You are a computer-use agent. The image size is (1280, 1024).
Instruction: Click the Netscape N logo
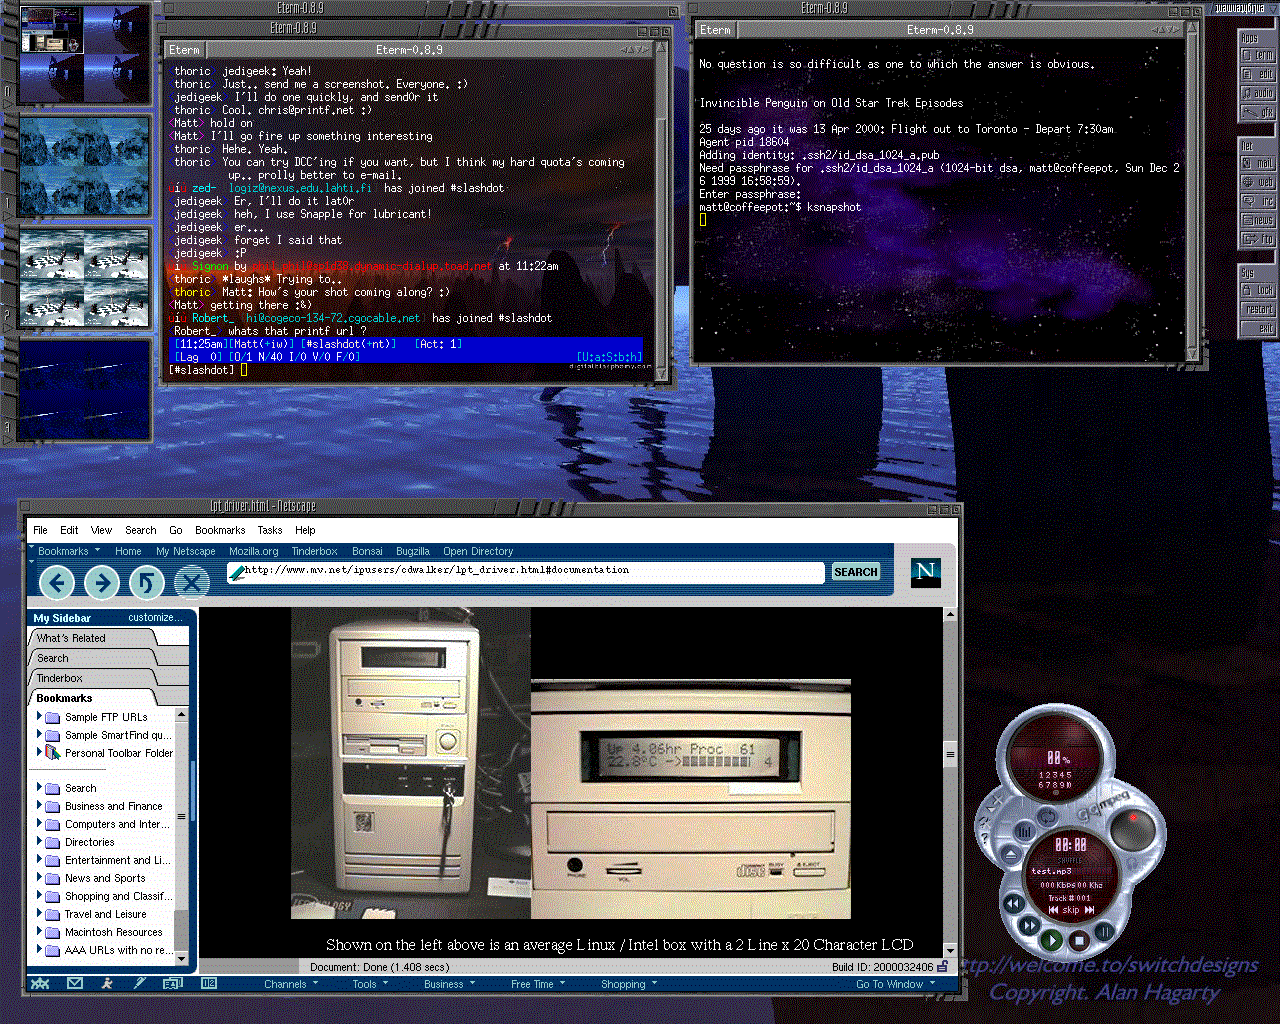[x=925, y=572]
